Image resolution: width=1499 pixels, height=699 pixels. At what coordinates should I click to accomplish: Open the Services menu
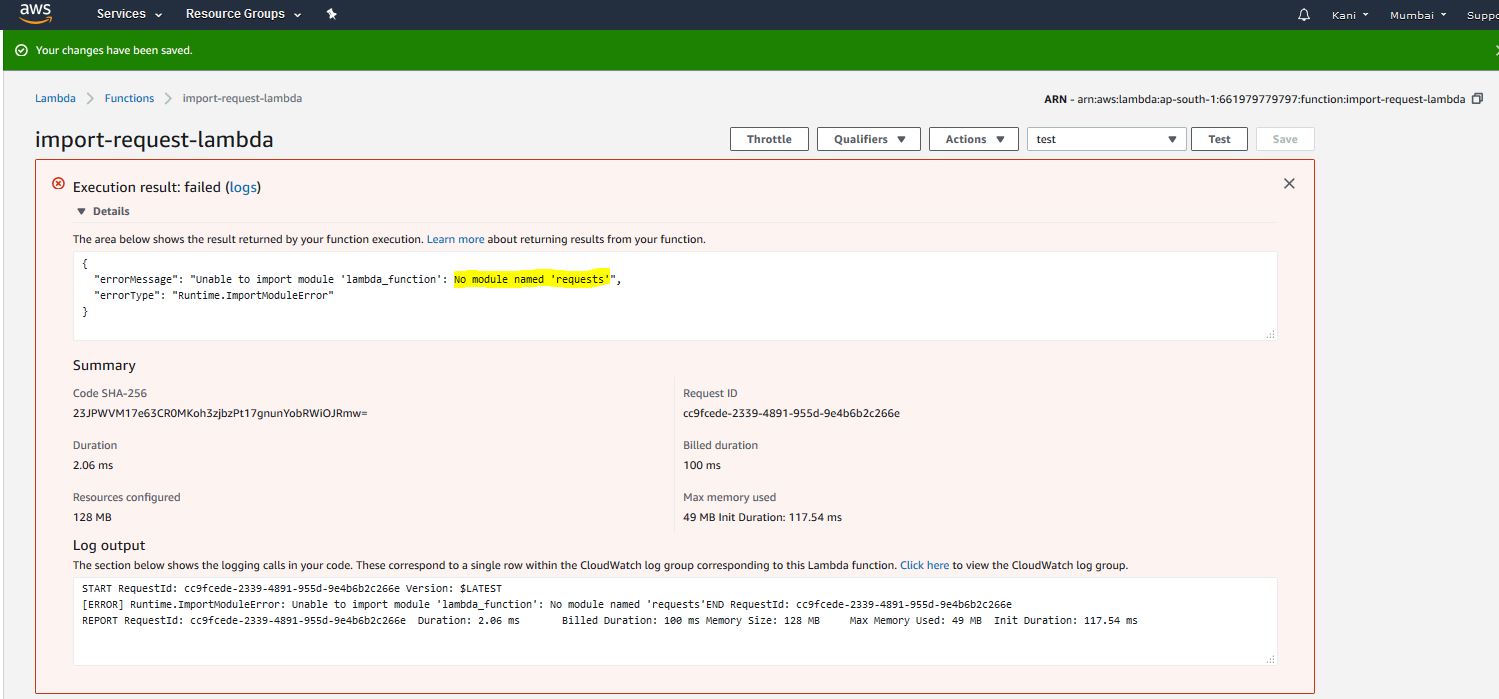(x=129, y=14)
